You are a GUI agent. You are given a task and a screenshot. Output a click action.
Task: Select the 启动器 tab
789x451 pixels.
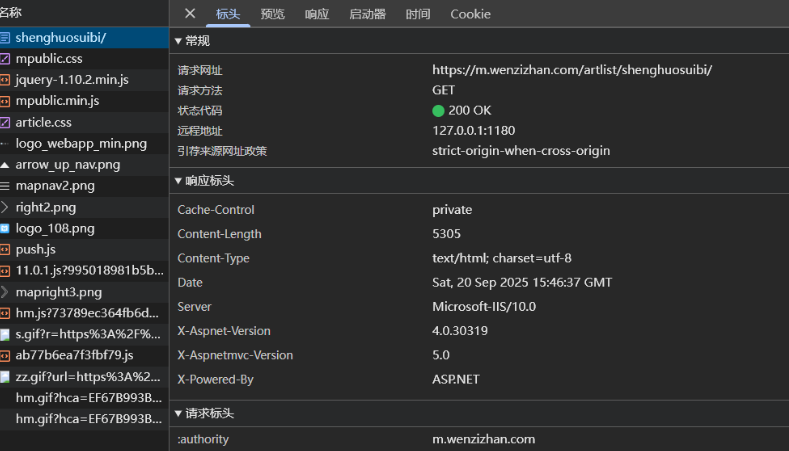click(367, 14)
